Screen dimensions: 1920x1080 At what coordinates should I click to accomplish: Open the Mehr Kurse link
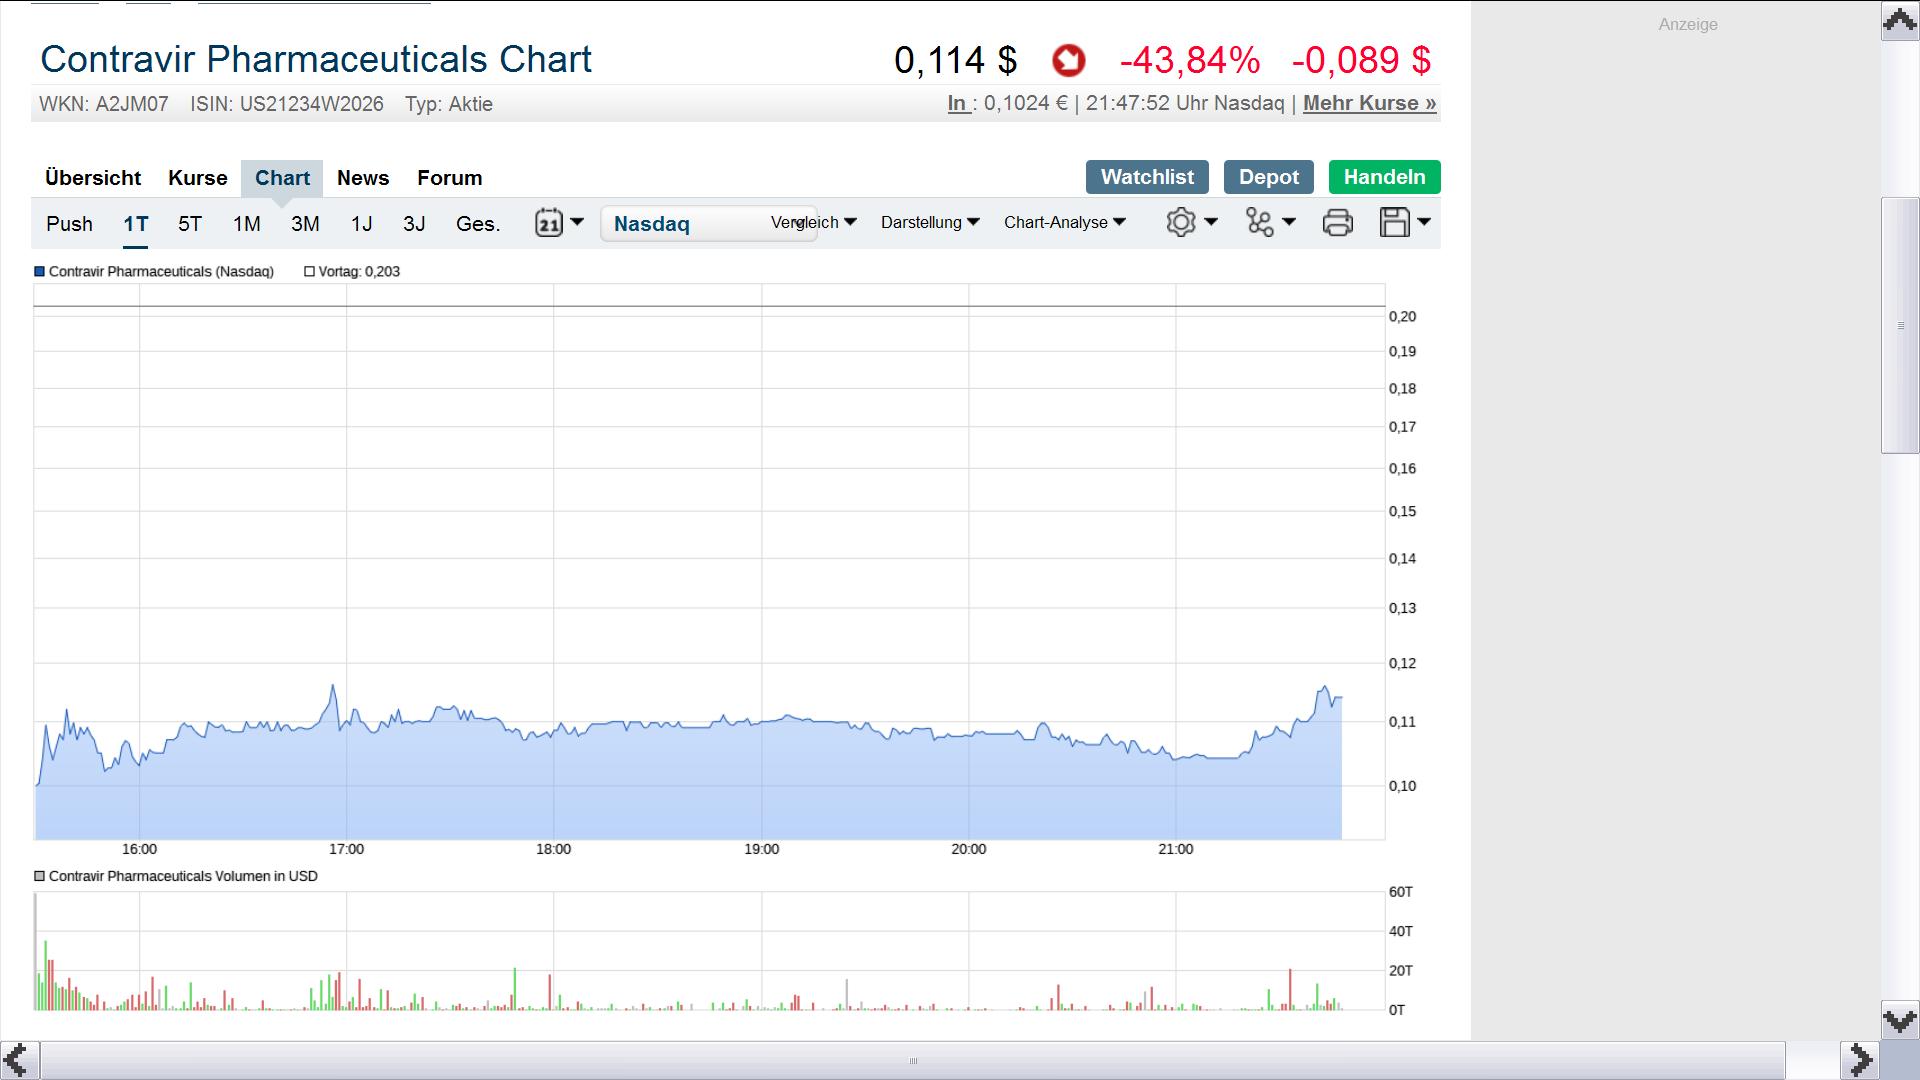1369,103
